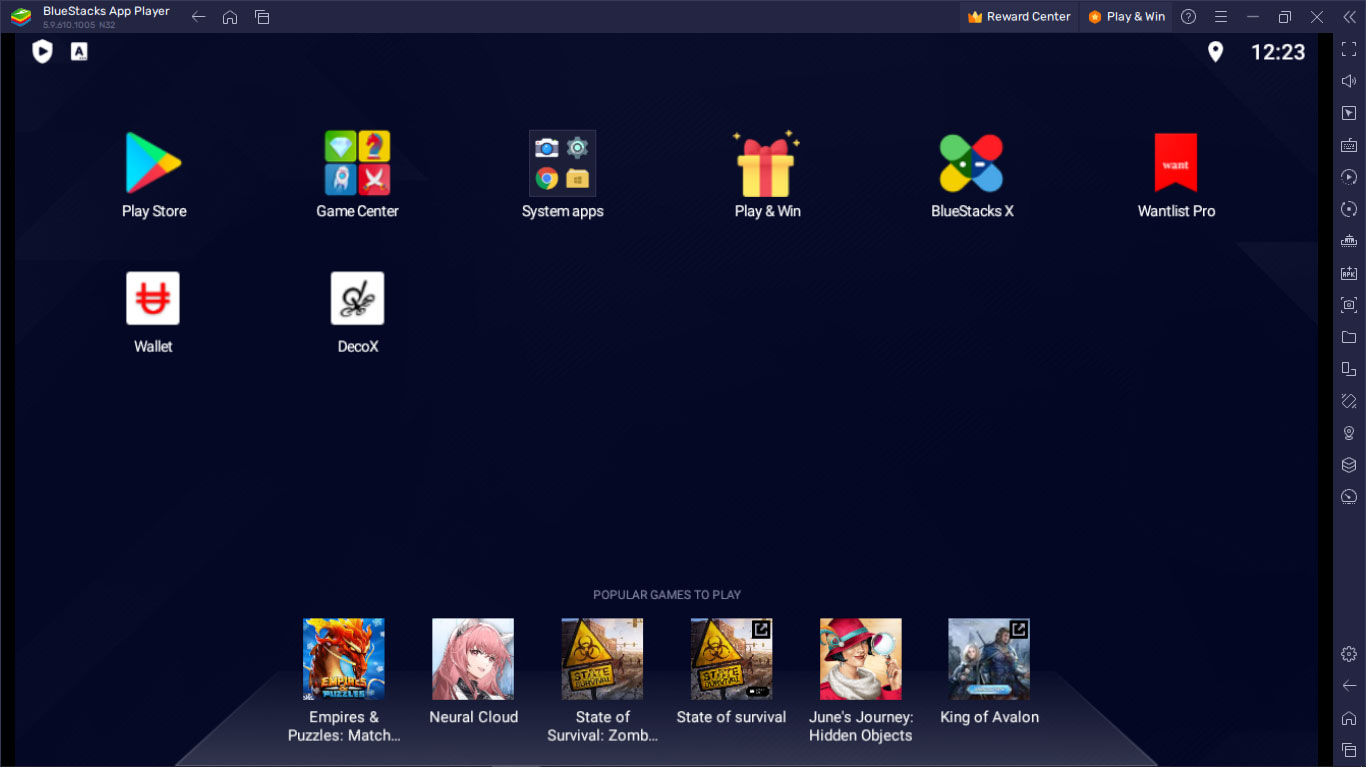This screenshot has height=767, width=1366.
Task: Open the Play Store app
Action: click(x=153, y=163)
